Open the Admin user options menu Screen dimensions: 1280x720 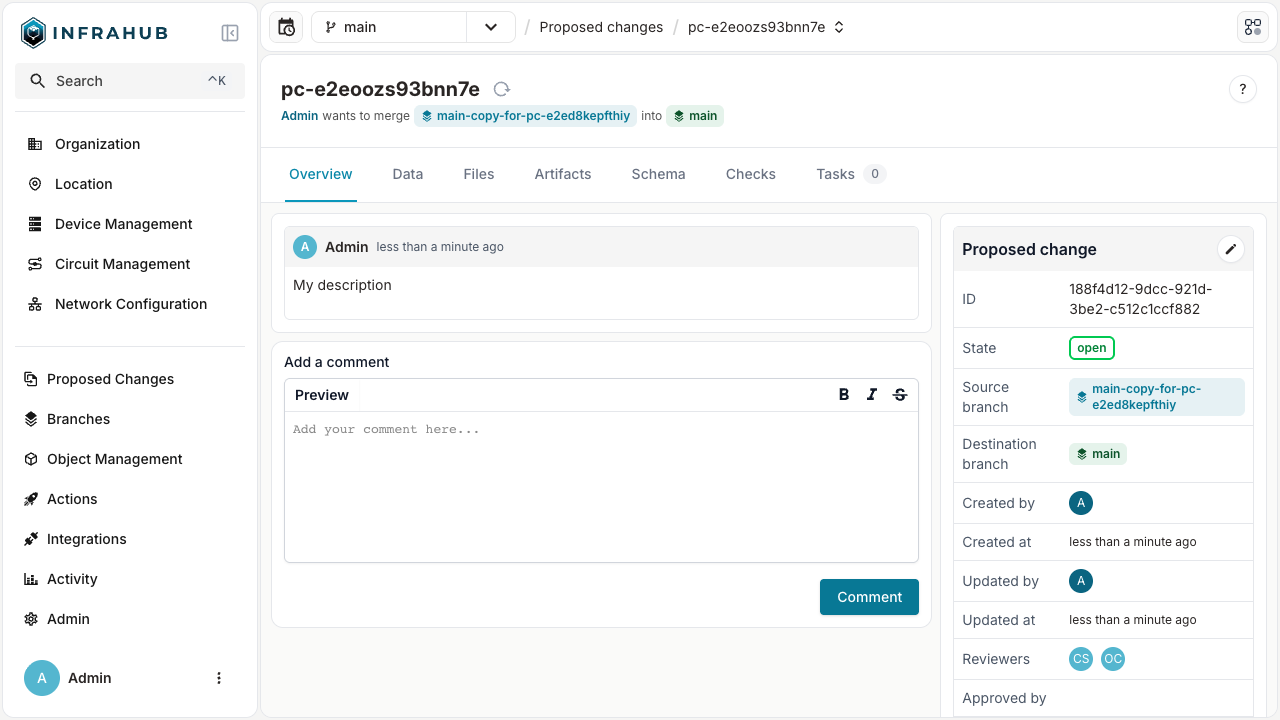point(219,678)
